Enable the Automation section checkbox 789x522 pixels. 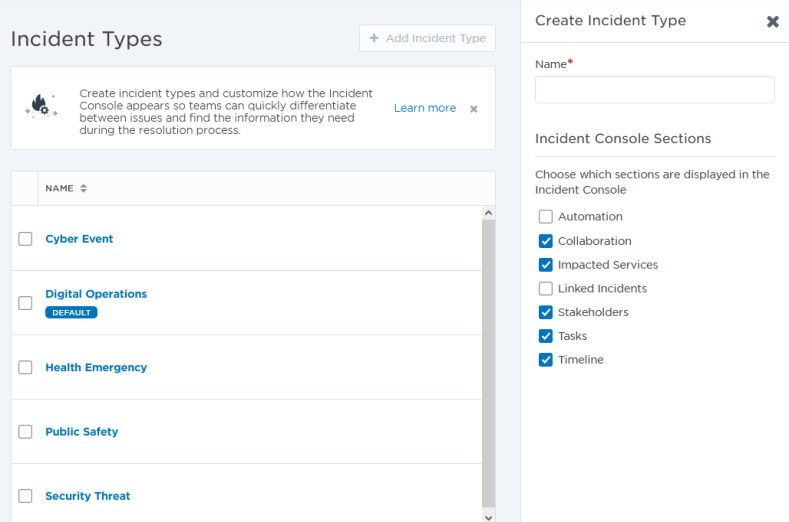click(x=546, y=217)
